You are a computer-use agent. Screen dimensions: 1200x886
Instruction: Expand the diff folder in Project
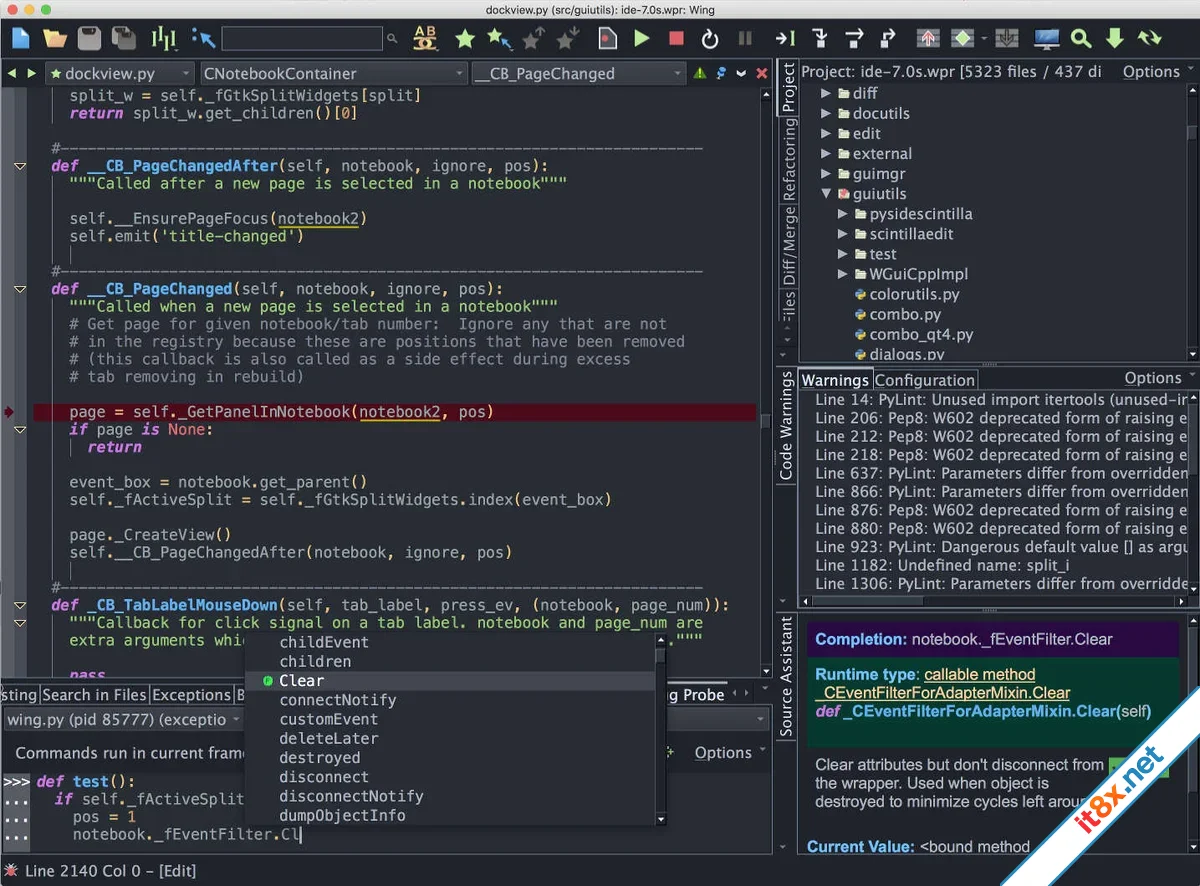[826, 93]
